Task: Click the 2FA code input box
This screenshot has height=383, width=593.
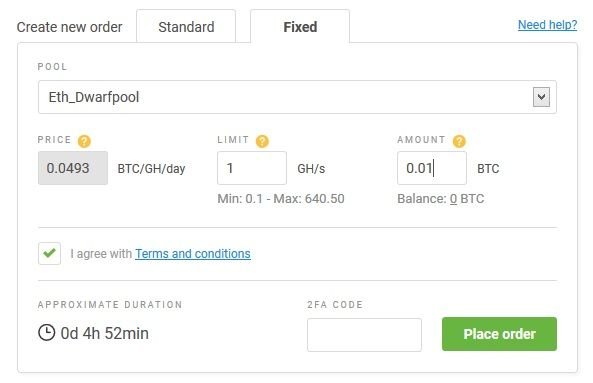Action: coord(364,335)
